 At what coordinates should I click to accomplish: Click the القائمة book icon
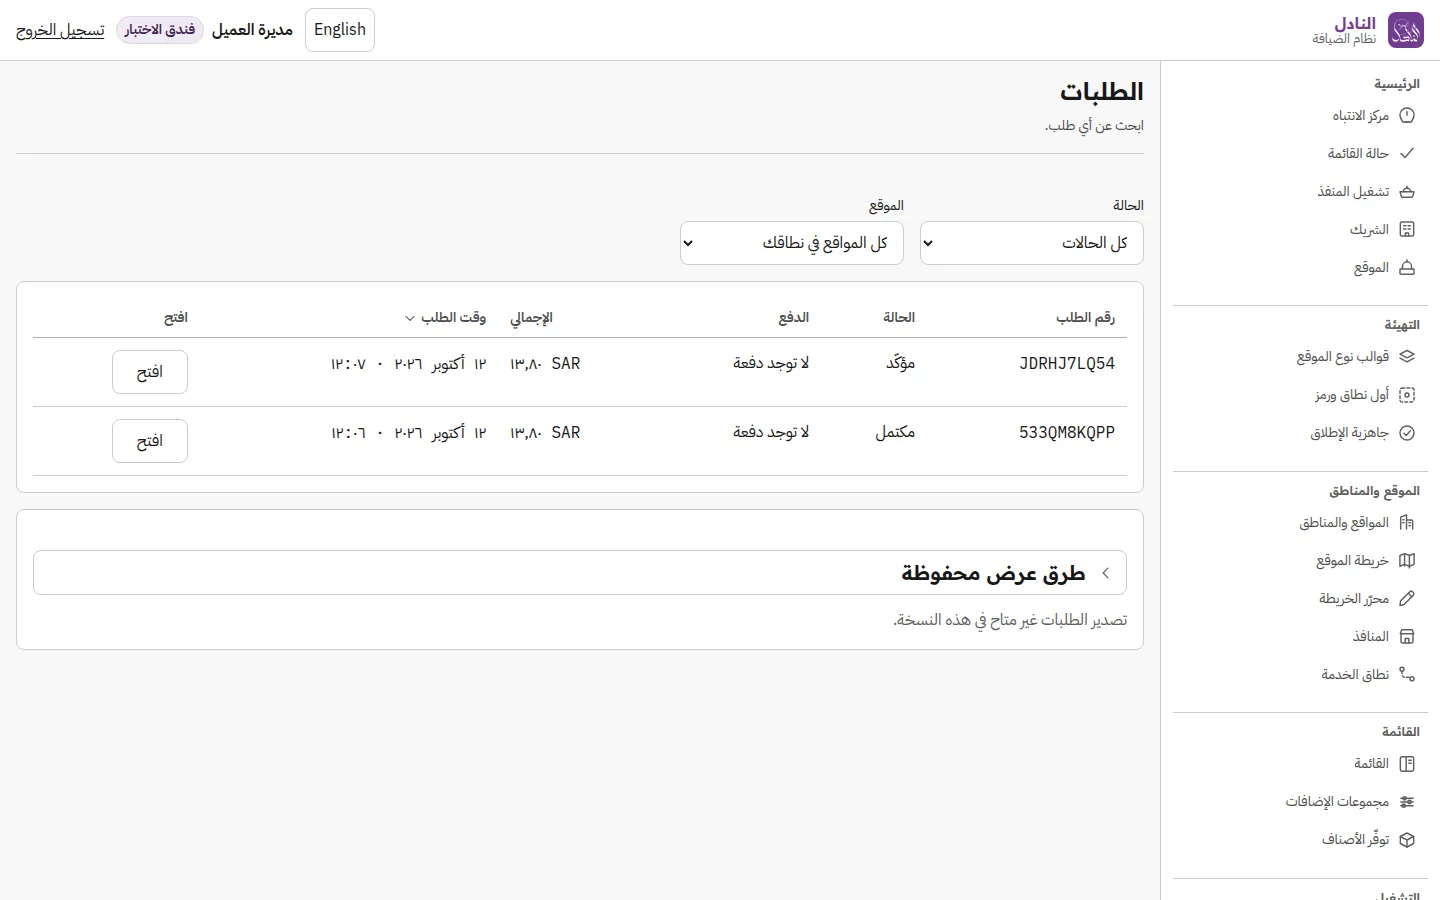pos(1407,764)
